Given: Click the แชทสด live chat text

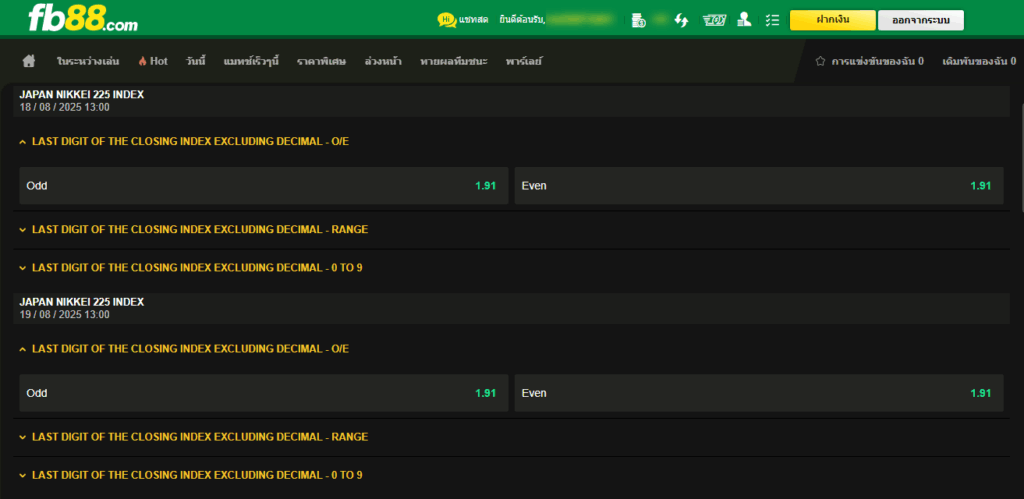Looking at the screenshot, I should (x=474, y=20).
